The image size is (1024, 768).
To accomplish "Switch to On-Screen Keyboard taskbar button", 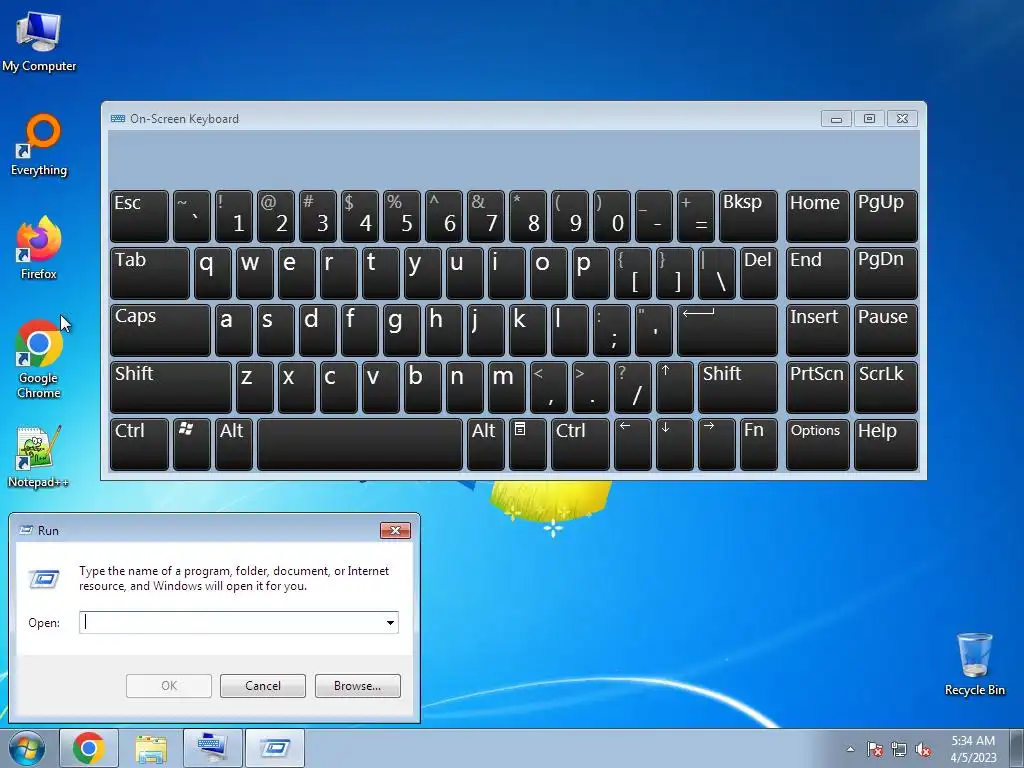I will (x=213, y=748).
